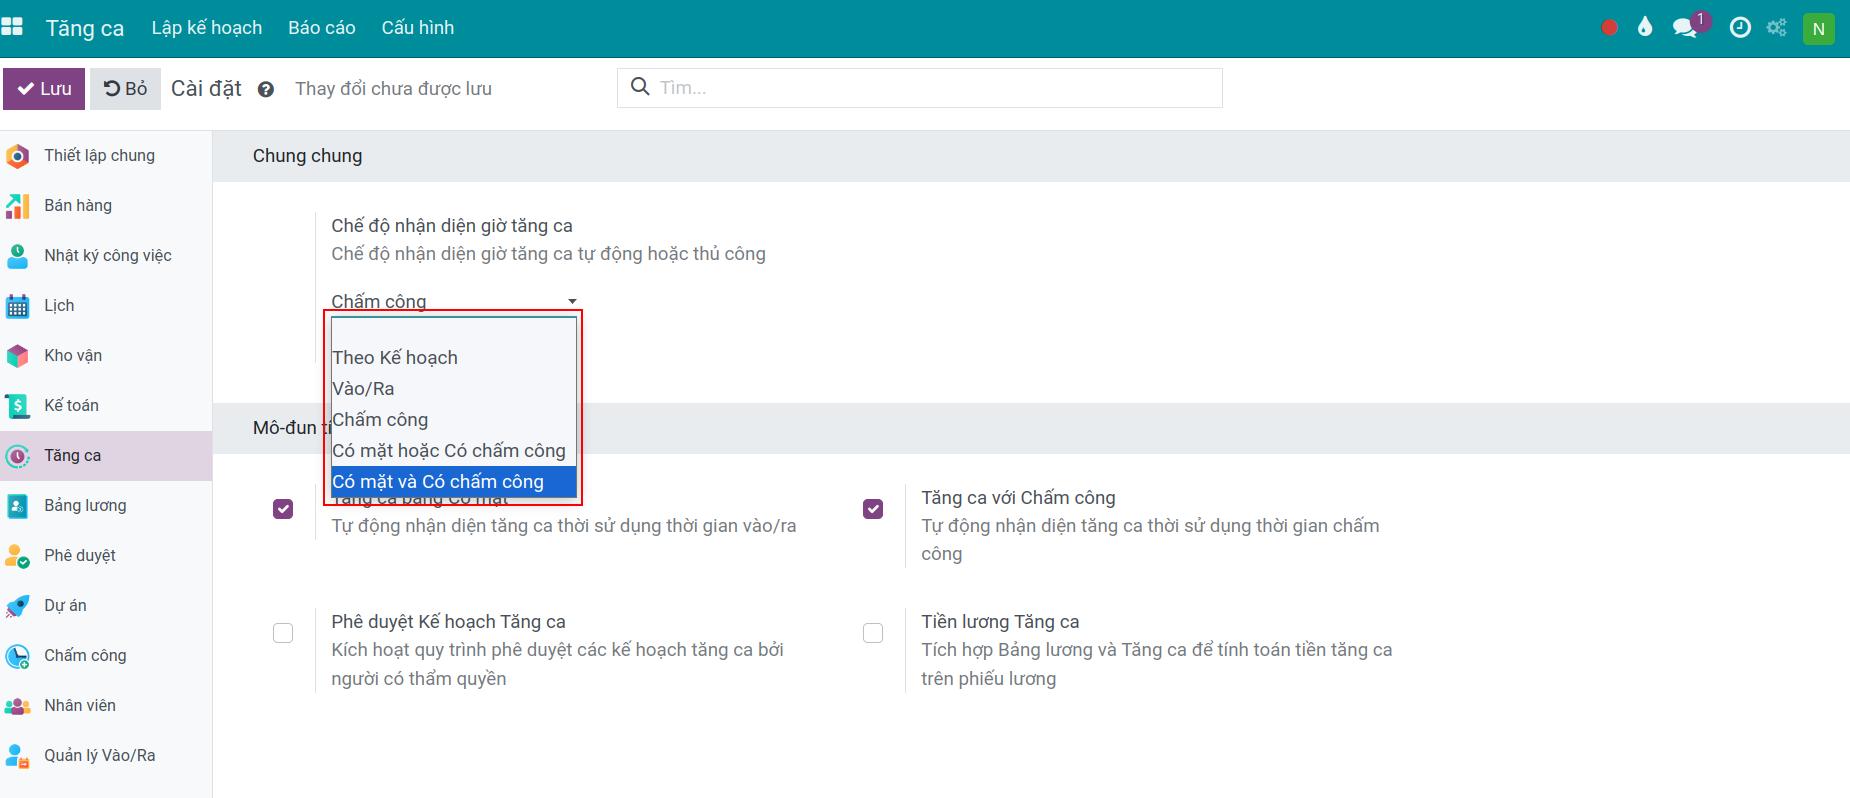Click the Thay đổi chưa được lưu text

[393, 89]
